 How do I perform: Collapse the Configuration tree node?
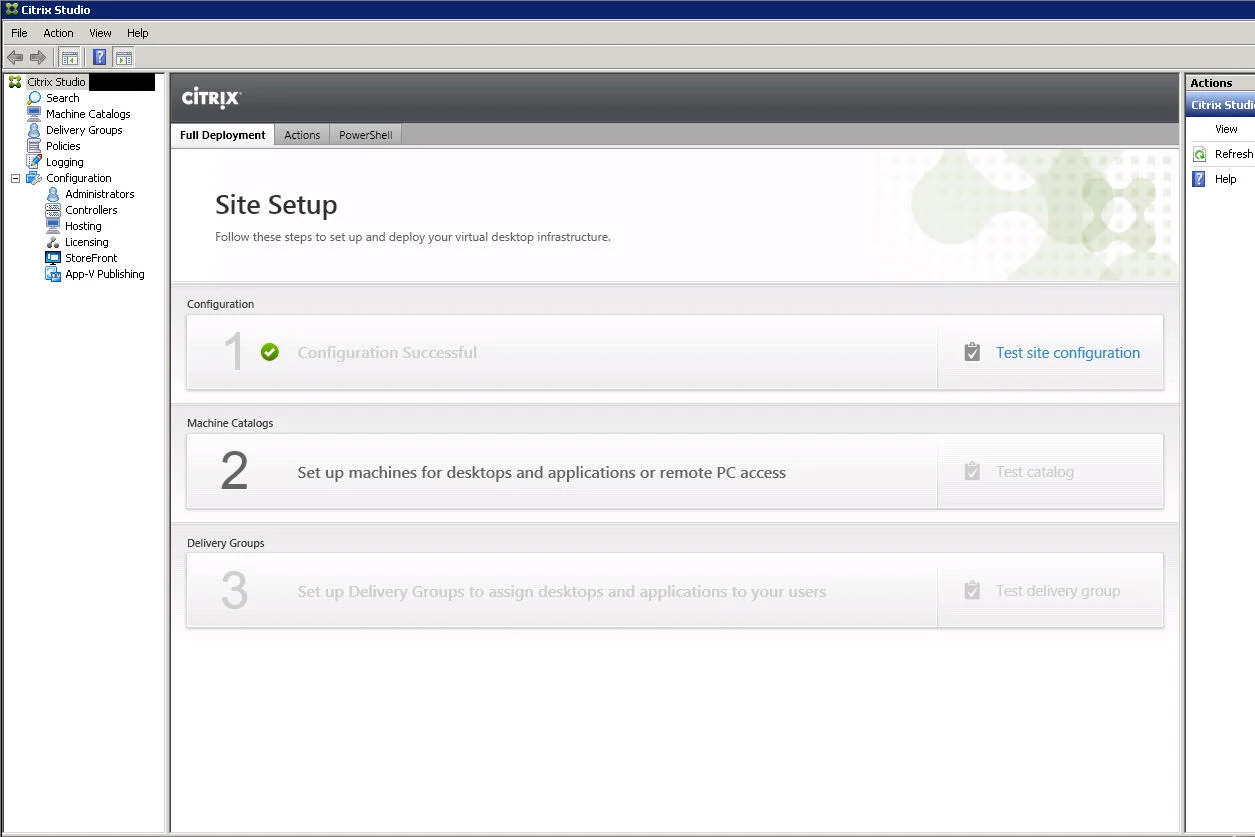(x=15, y=178)
